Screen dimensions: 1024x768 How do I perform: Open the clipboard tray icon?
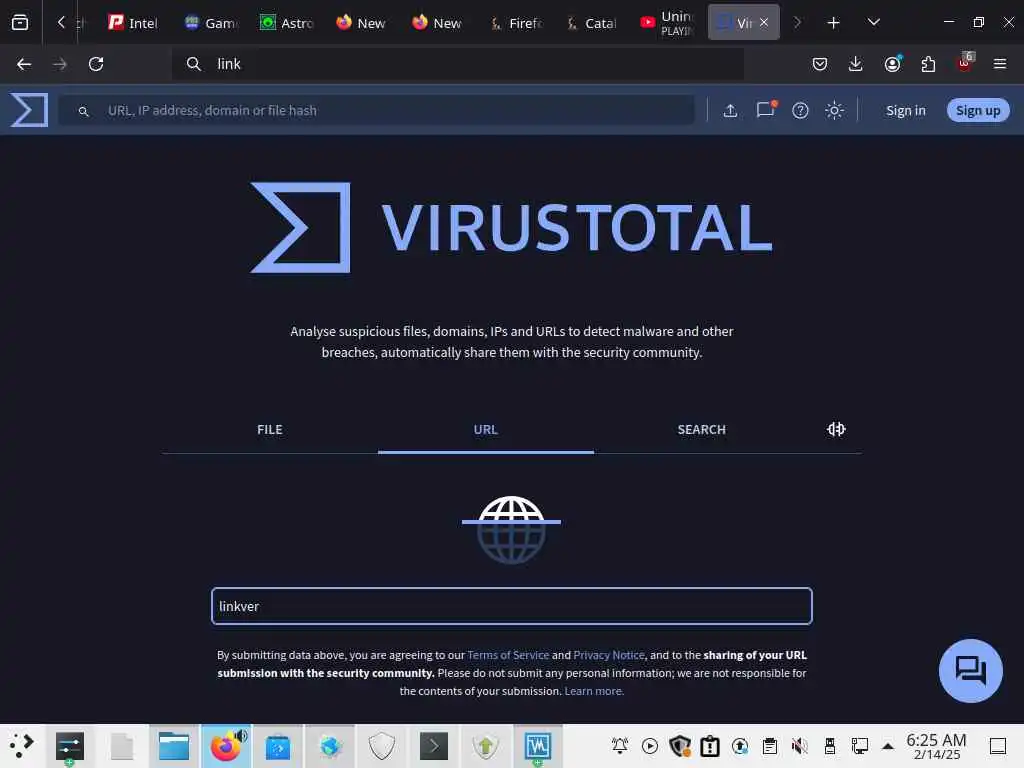770,746
